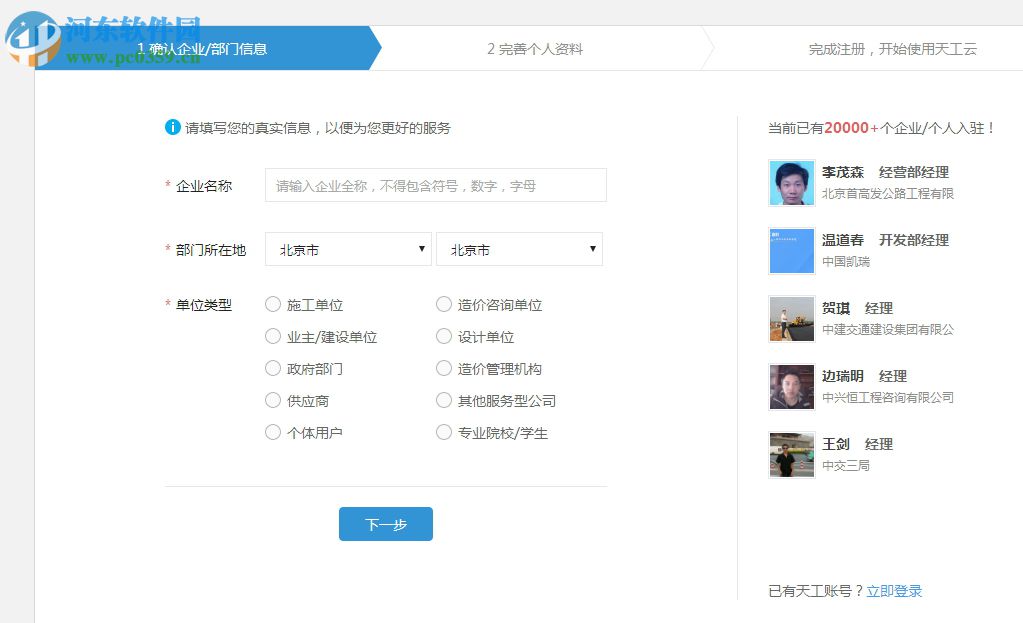Click the 立即登录 login link

tap(894, 591)
